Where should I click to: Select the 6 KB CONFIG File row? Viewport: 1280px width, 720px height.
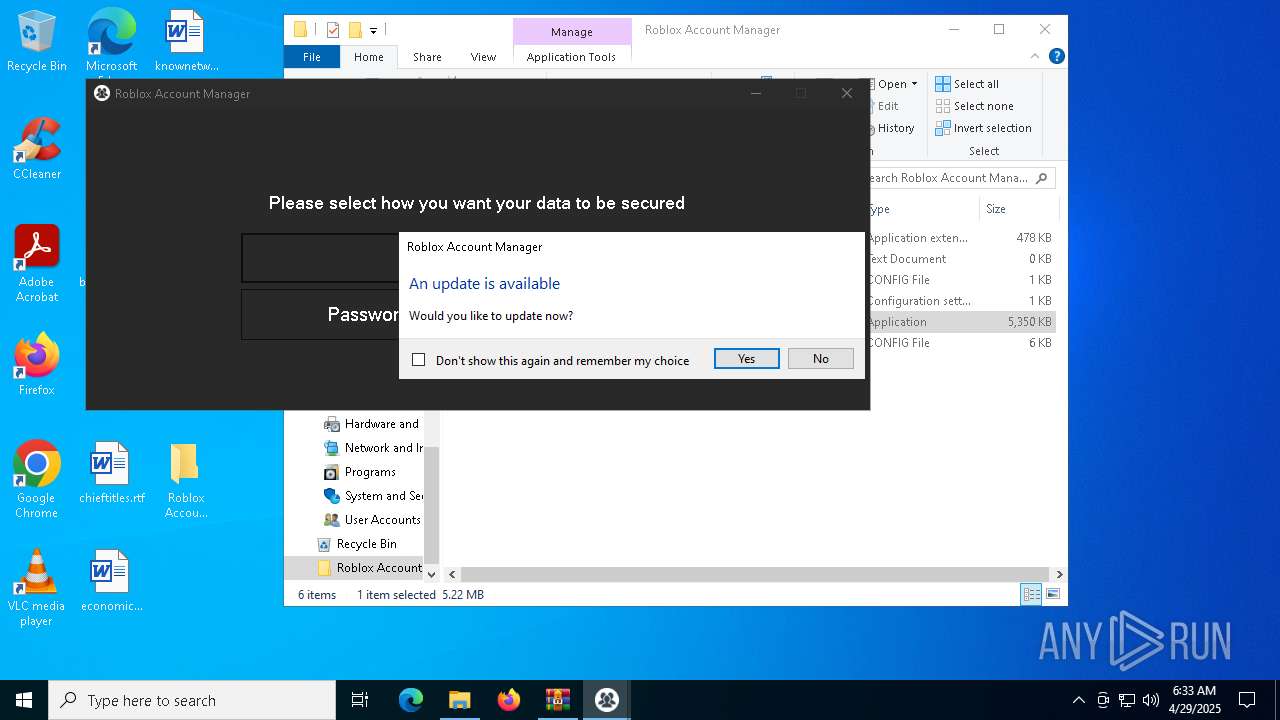point(960,343)
